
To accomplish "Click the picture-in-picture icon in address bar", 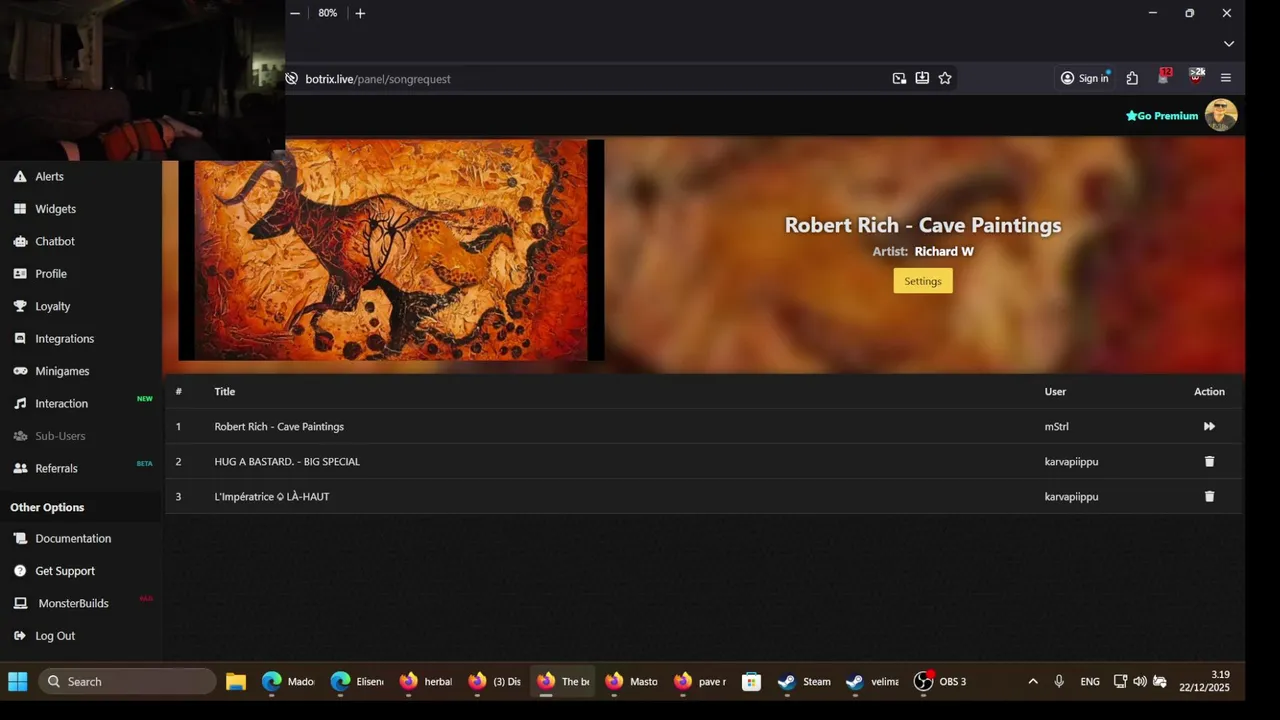I will [899, 78].
